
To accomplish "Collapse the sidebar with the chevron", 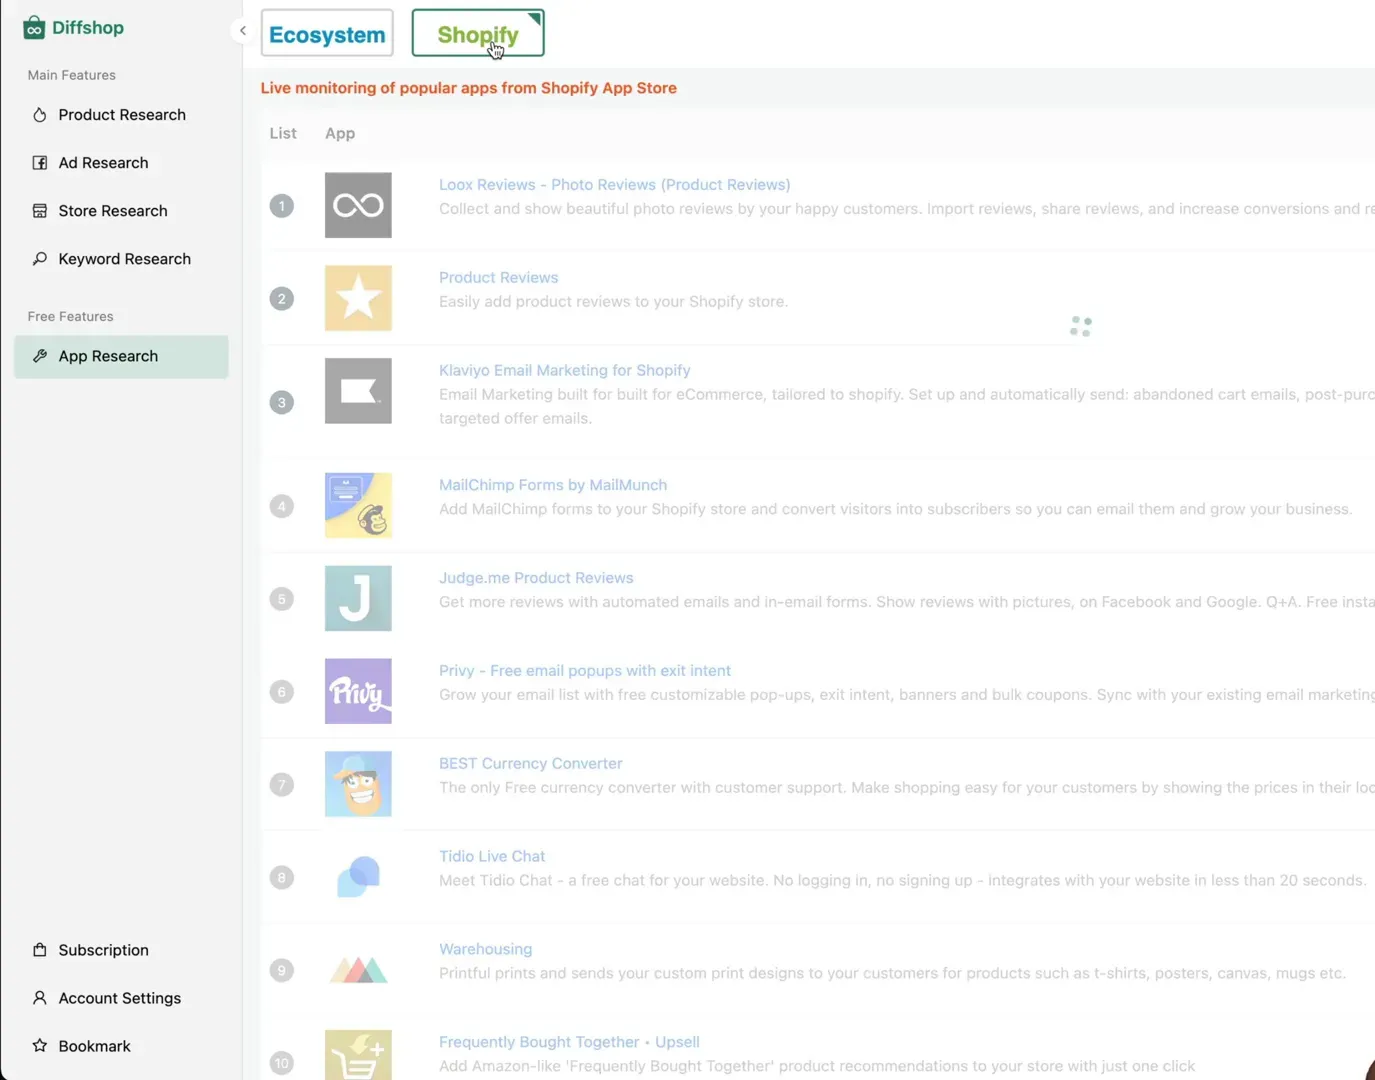I will [x=242, y=31].
